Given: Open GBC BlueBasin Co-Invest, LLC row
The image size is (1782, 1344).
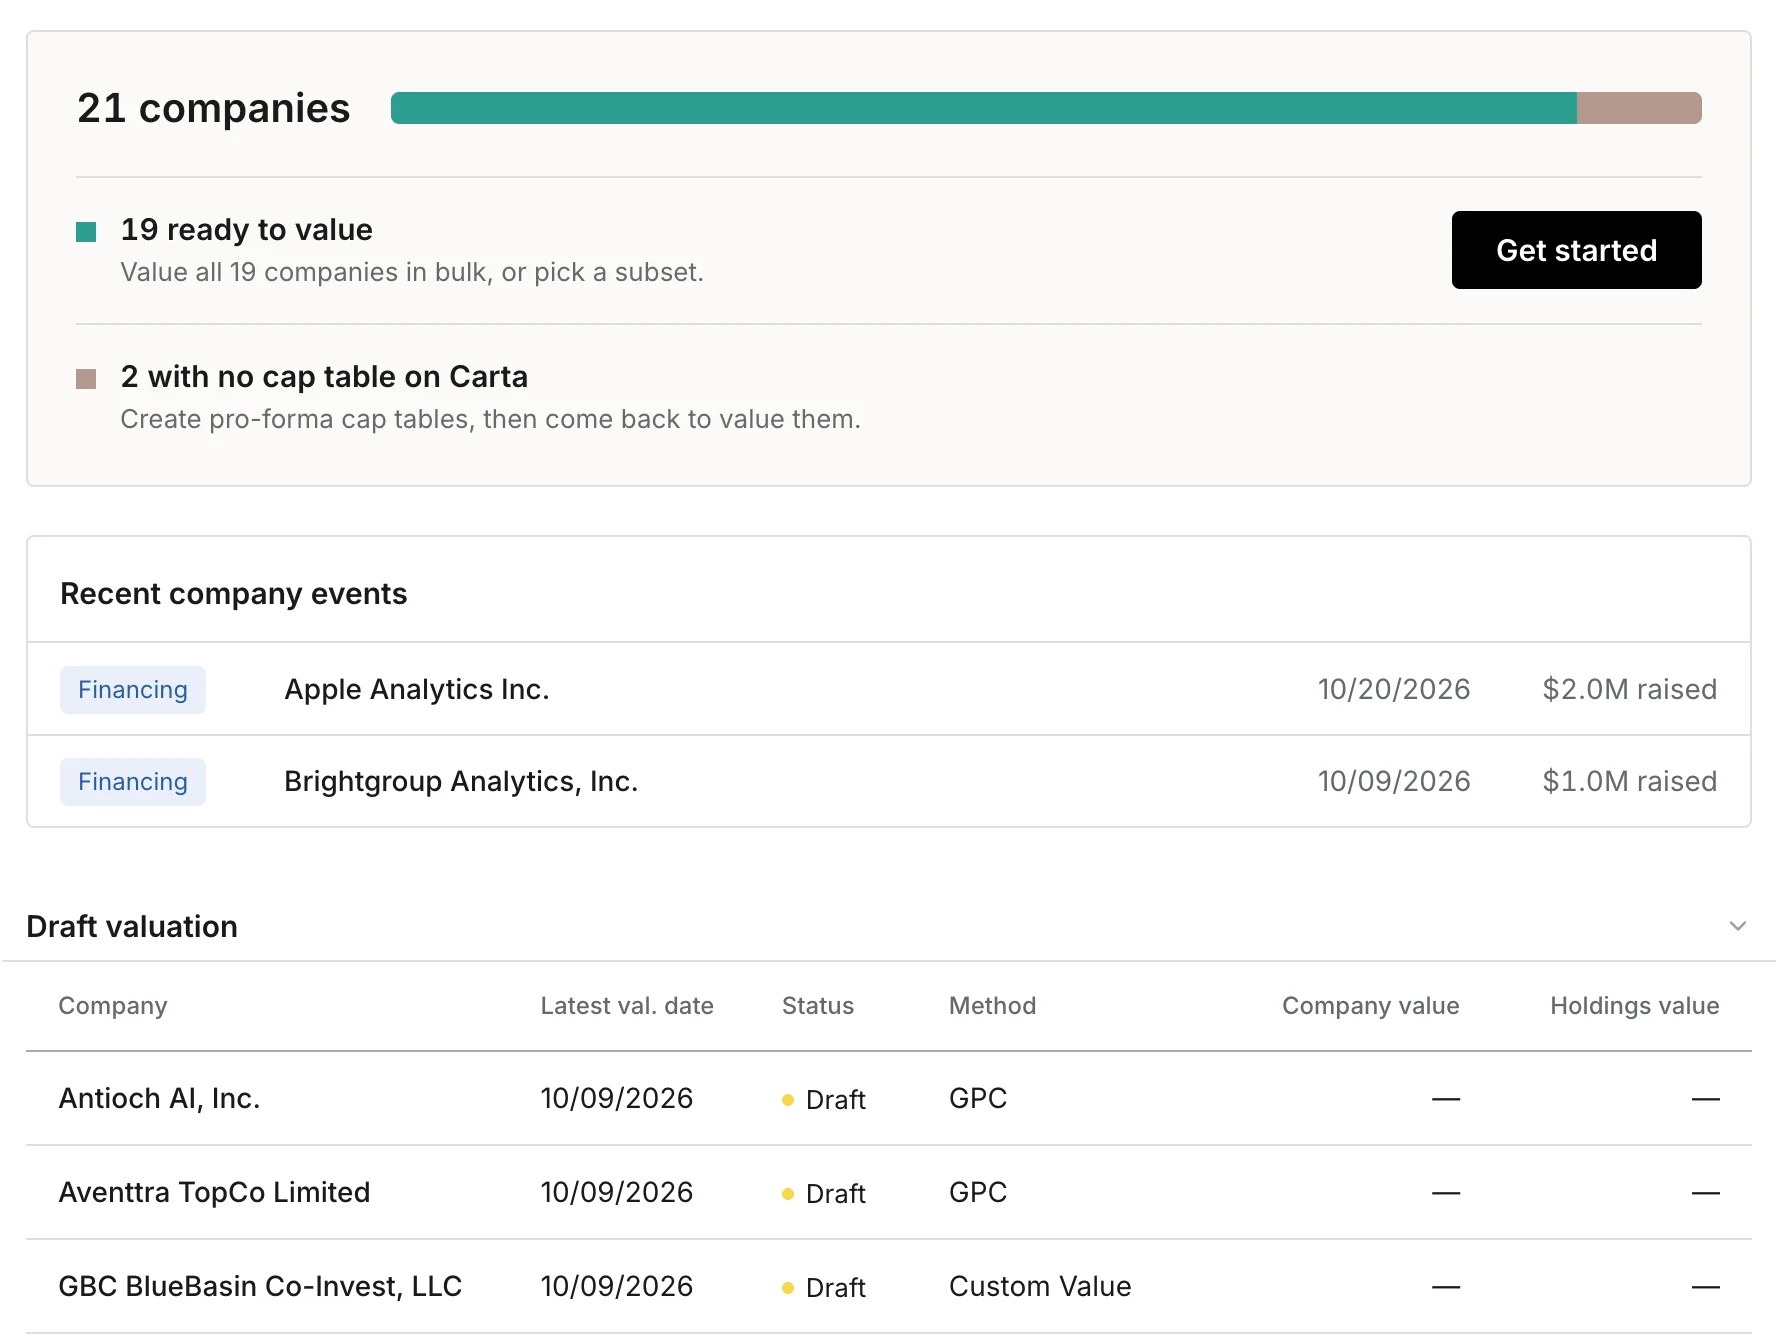Looking at the screenshot, I should (x=889, y=1286).
